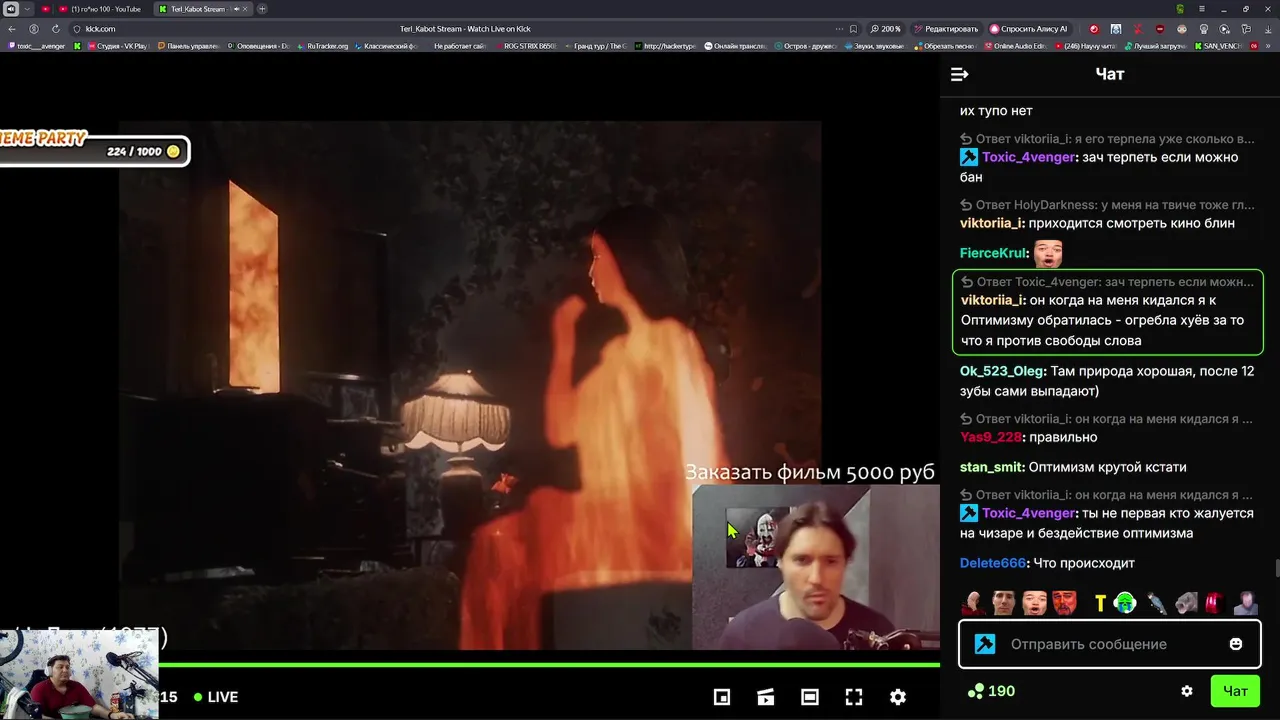The width and height of the screenshot is (1280, 720).
Task: Open stan_smit's username in chat
Action: [991, 467]
